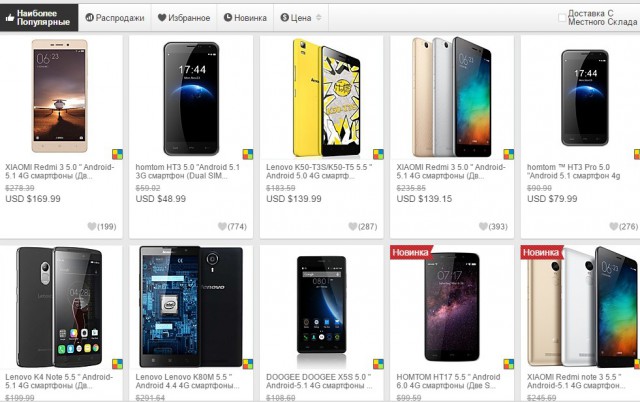Click Новинка ribbon on XIAOMI Redmi note 3
The image size is (640, 402).
[541, 253]
